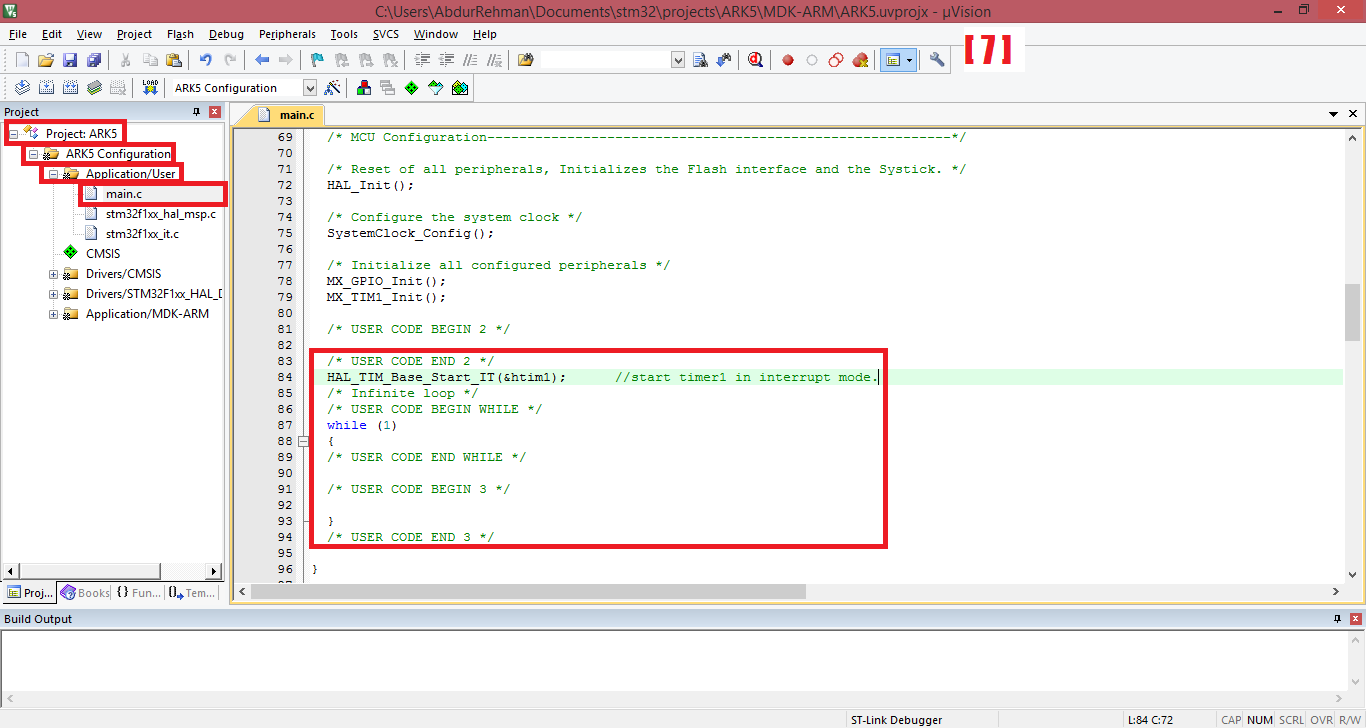Collapse the while loop block at line 88
Screen dimensions: 1366x728
click(302, 441)
